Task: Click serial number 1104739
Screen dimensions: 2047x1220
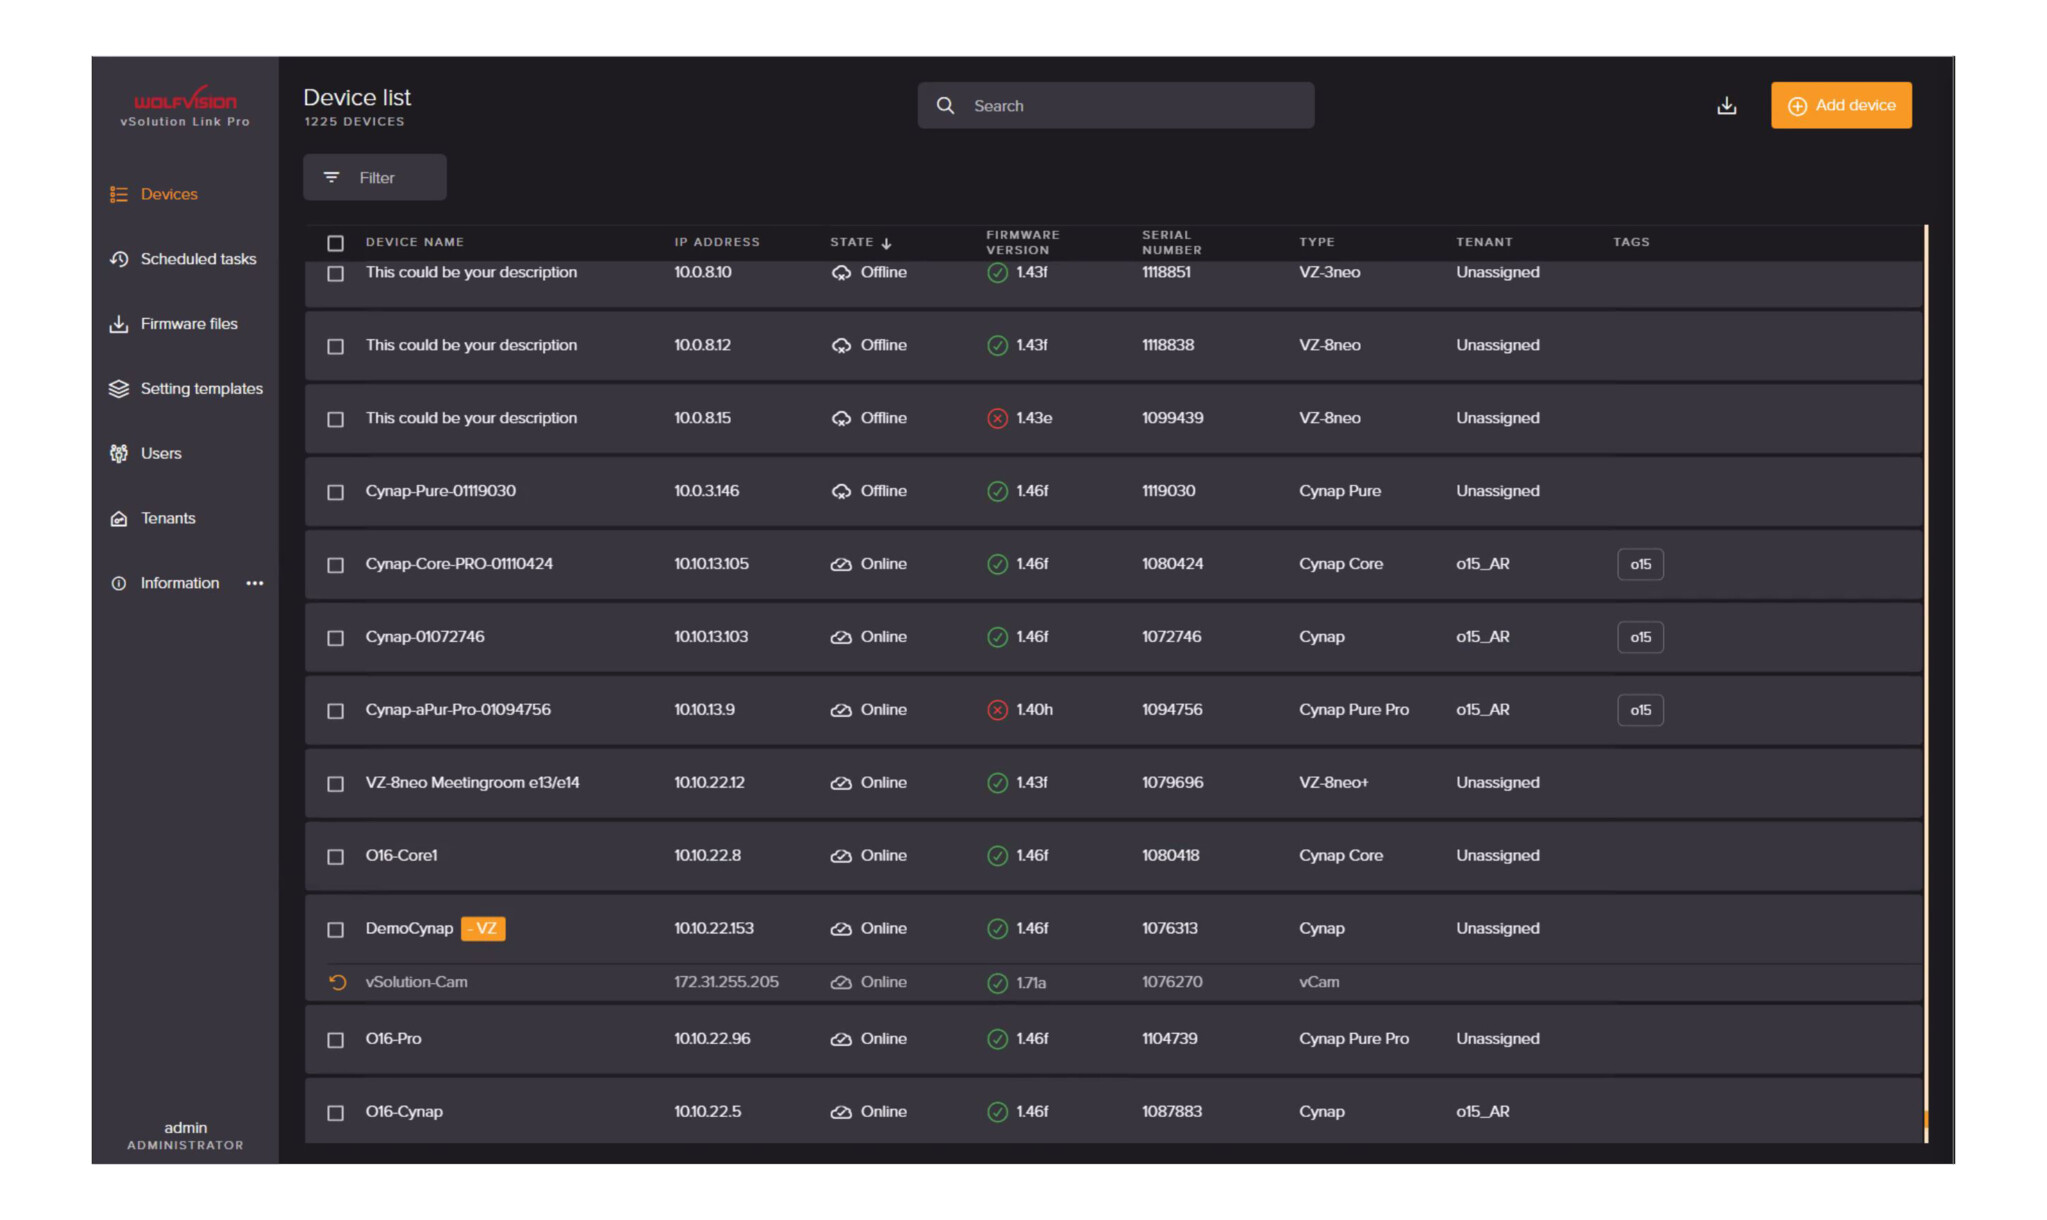Action: click(1169, 1038)
